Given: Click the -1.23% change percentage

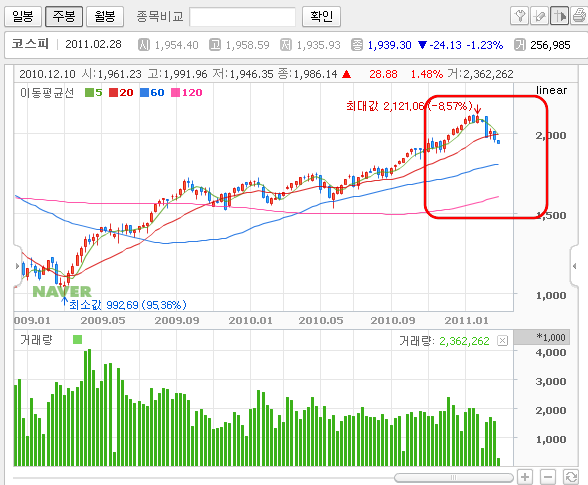Looking at the screenshot, I should point(484,45).
